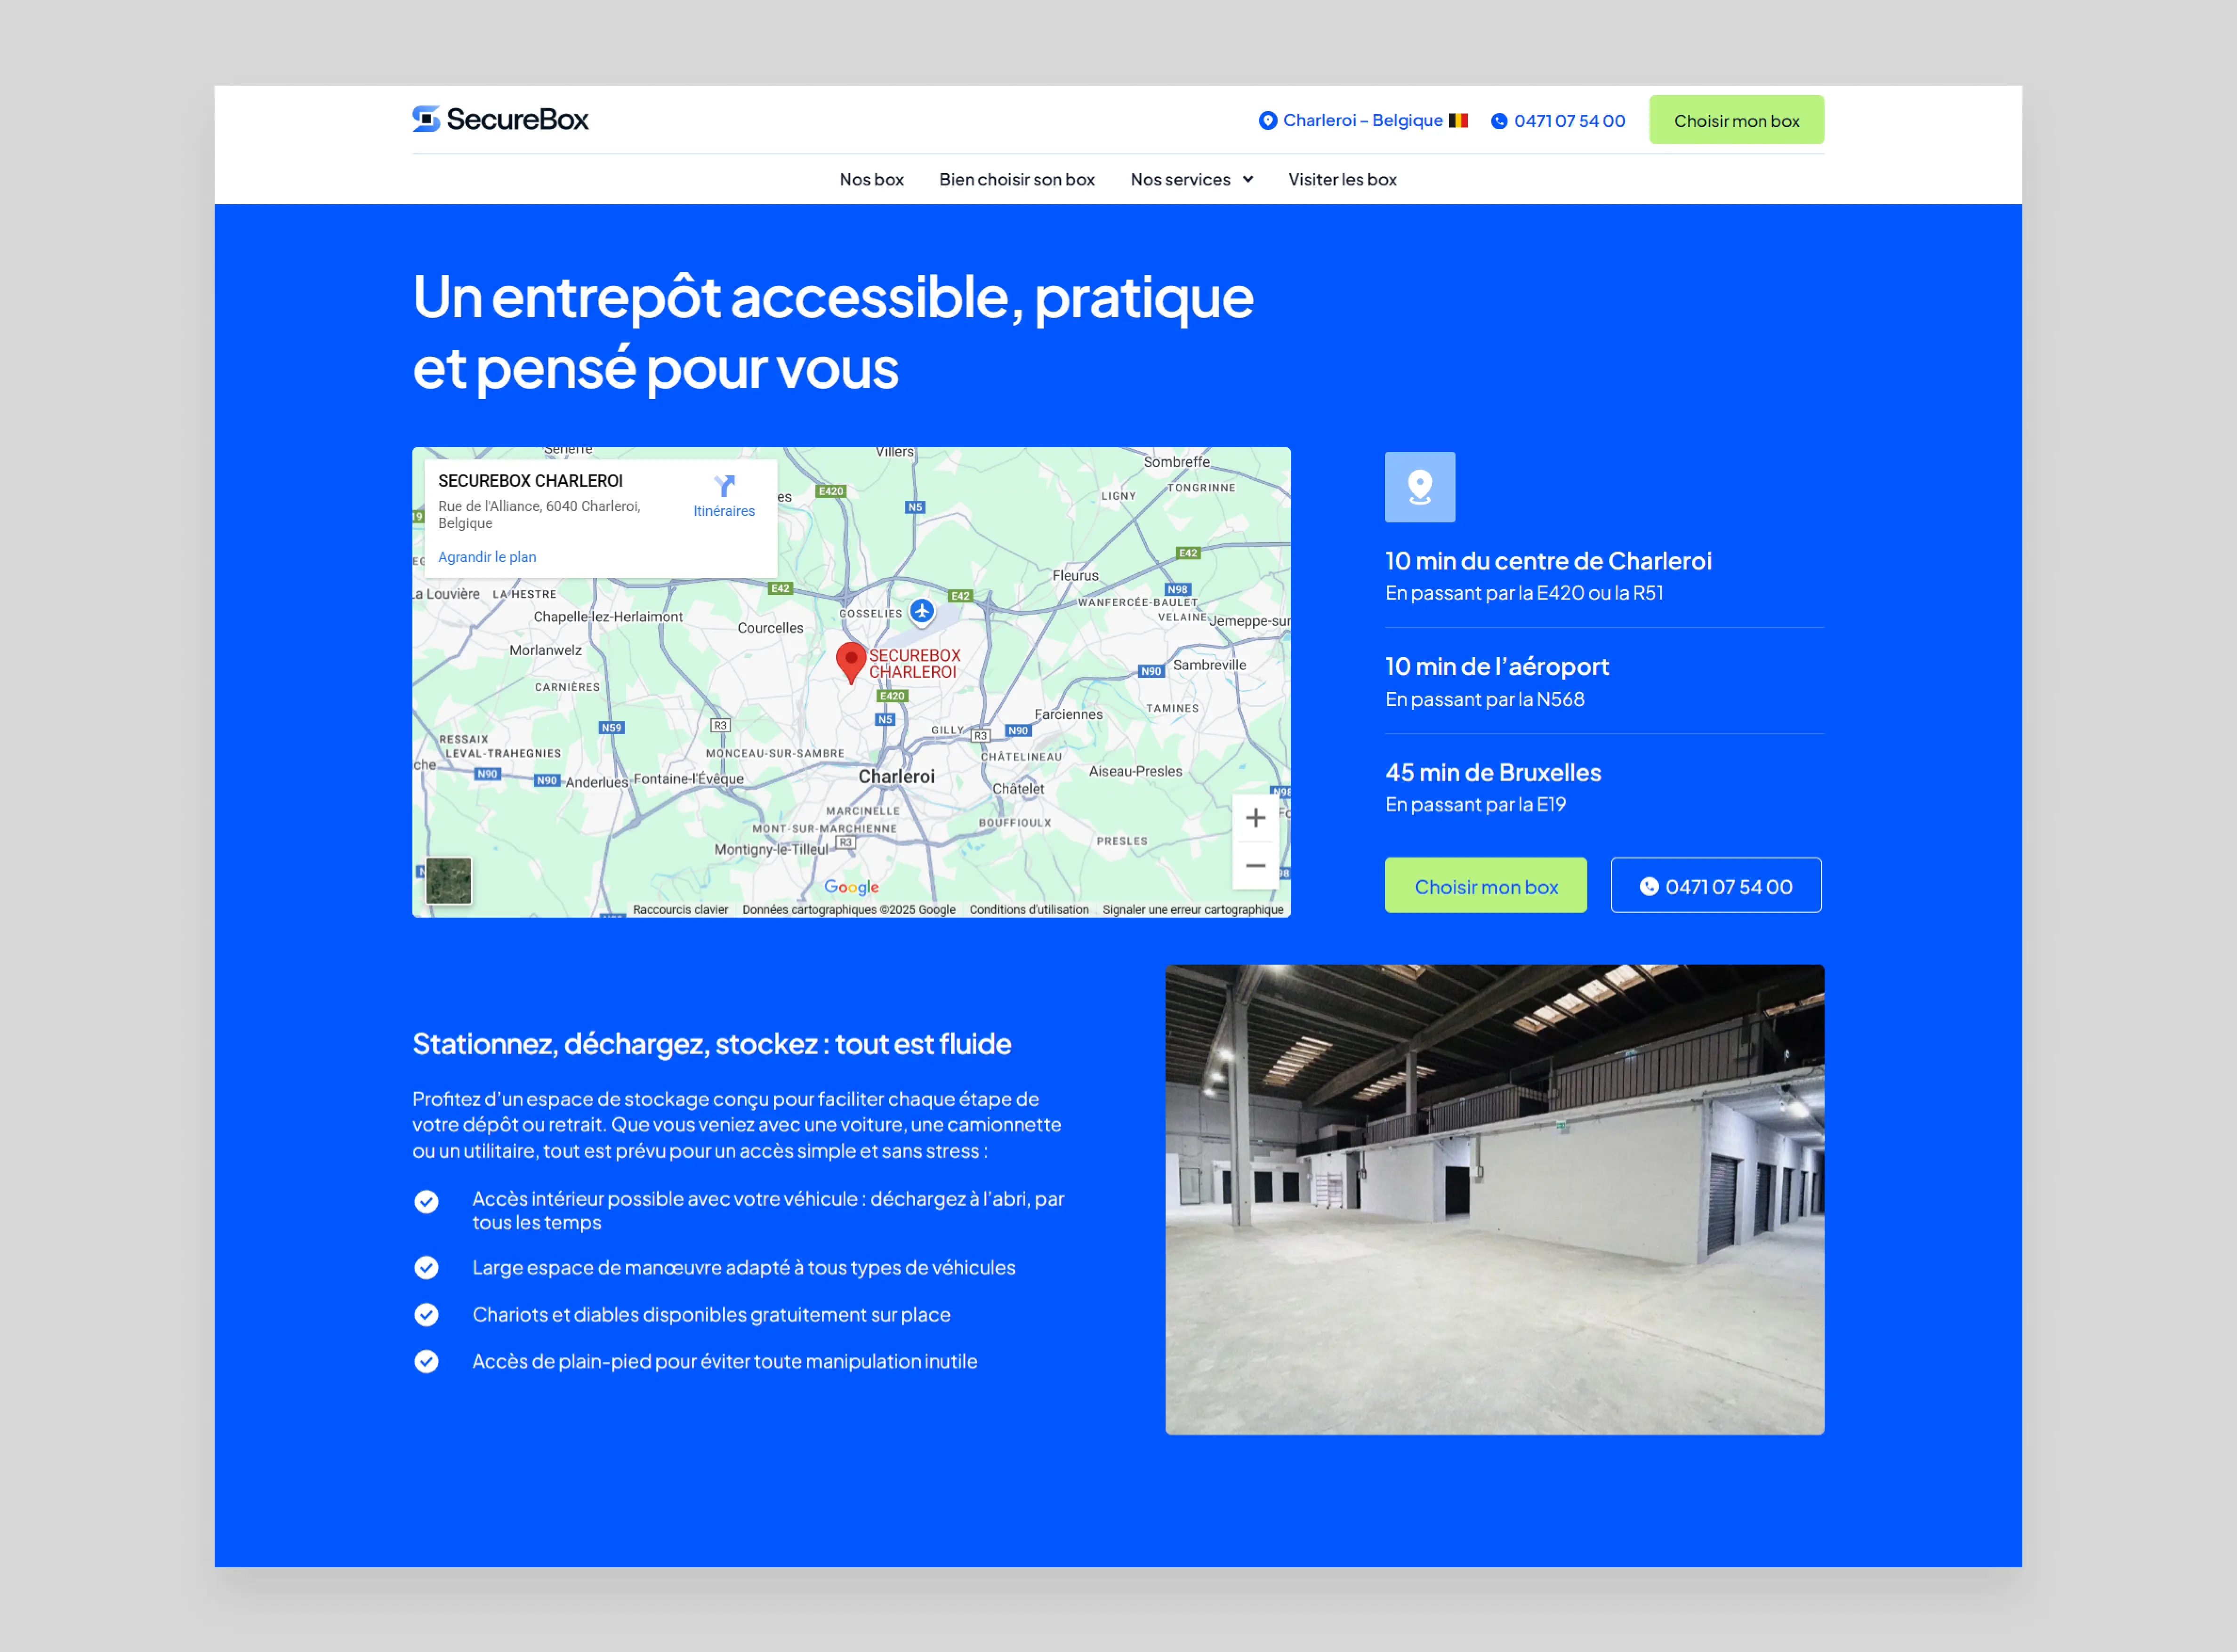Zoom out the map with minus button
The image size is (2237, 1652).
coord(1255,865)
